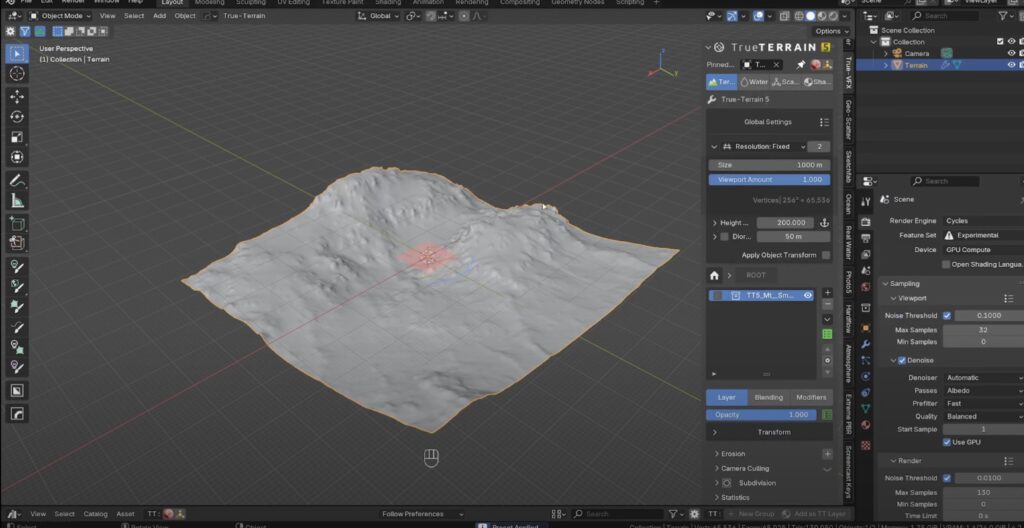The width and height of the screenshot is (1024, 528).
Task: Toggle the Diorama checkbox
Action: tap(724, 237)
